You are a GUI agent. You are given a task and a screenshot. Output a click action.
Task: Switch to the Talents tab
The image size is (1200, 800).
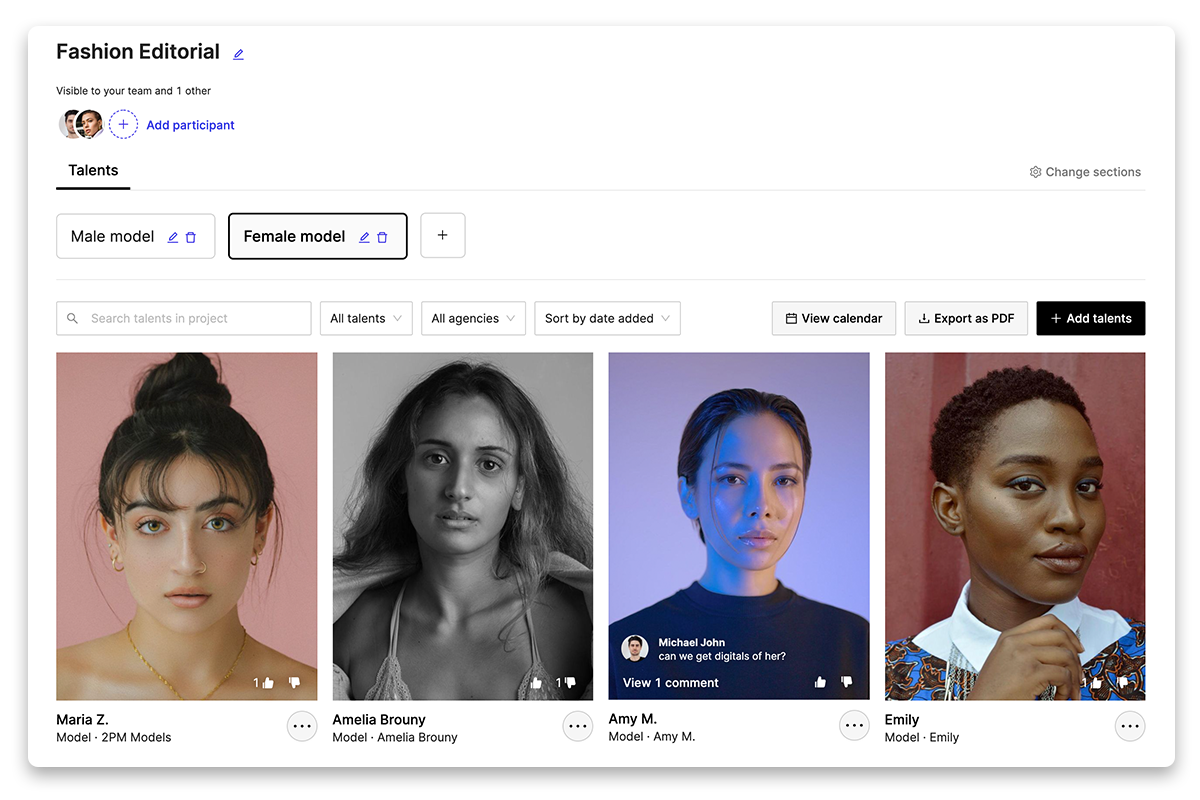(x=93, y=171)
